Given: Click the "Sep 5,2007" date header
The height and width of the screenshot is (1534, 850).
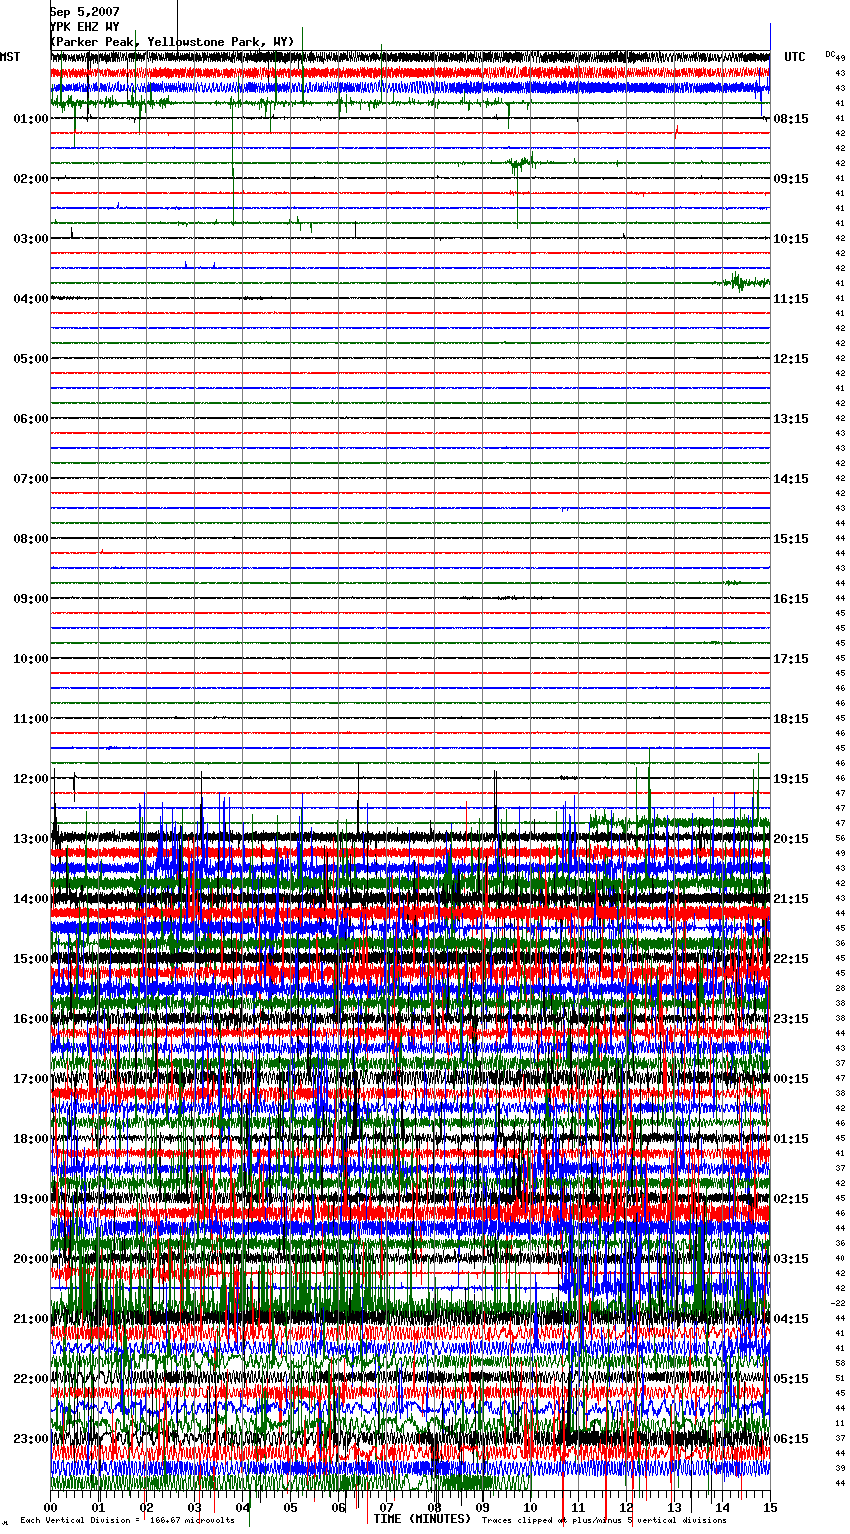Looking at the screenshot, I should (85, 12).
